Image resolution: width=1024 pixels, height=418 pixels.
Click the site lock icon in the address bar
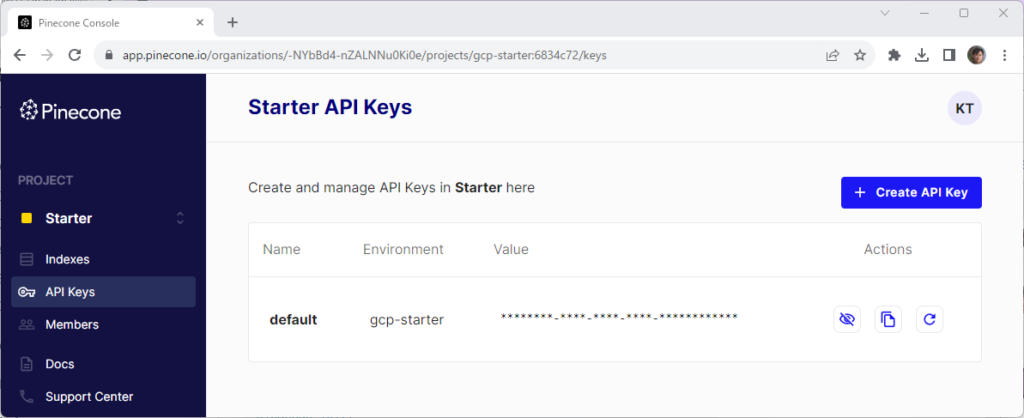point(109,56)
